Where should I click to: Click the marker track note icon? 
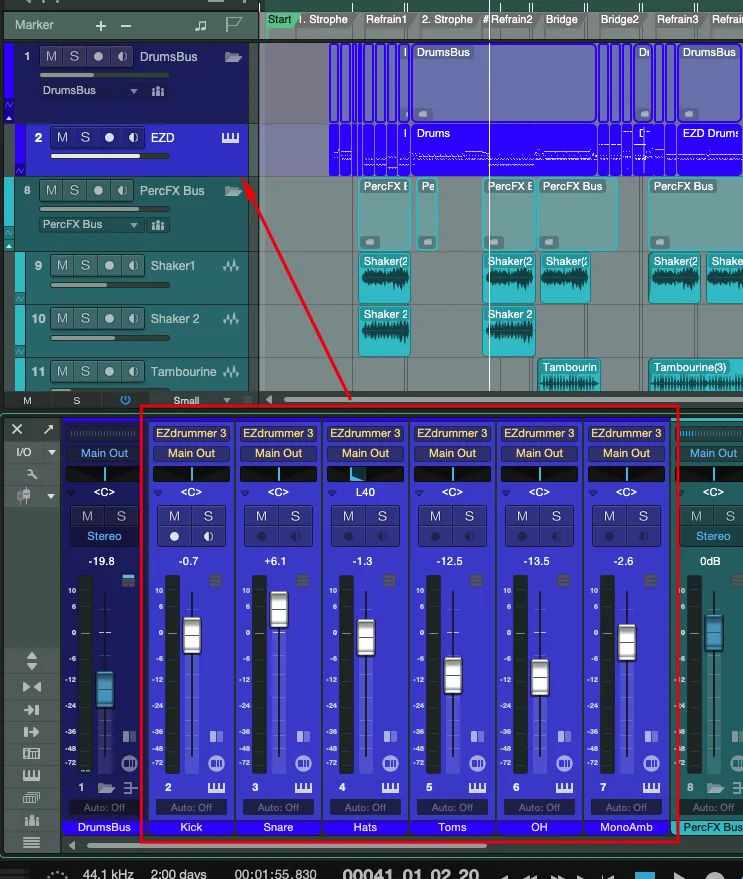[x=201, y=26]
